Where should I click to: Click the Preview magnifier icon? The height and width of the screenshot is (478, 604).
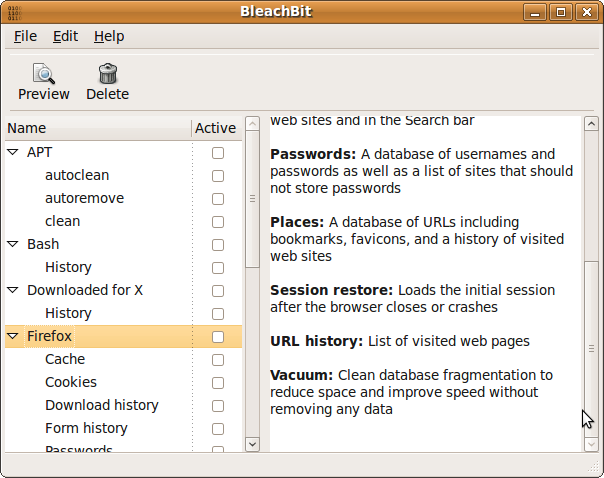tap(43, 73)
